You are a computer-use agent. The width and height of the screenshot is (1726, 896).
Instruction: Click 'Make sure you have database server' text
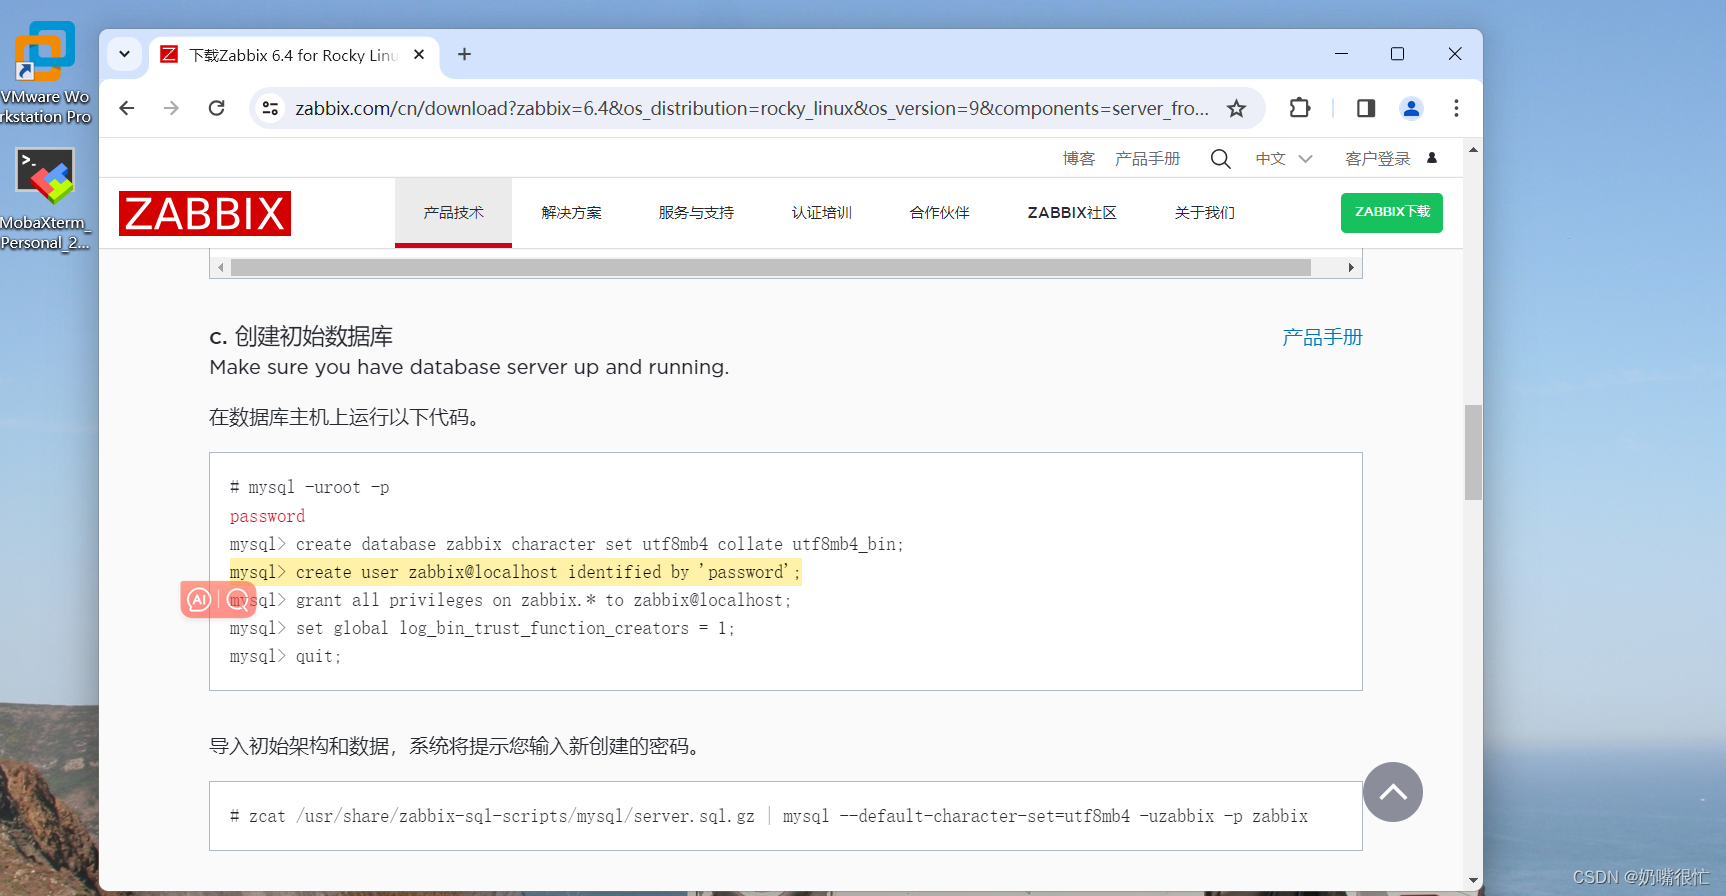click(x=469, y=367)
